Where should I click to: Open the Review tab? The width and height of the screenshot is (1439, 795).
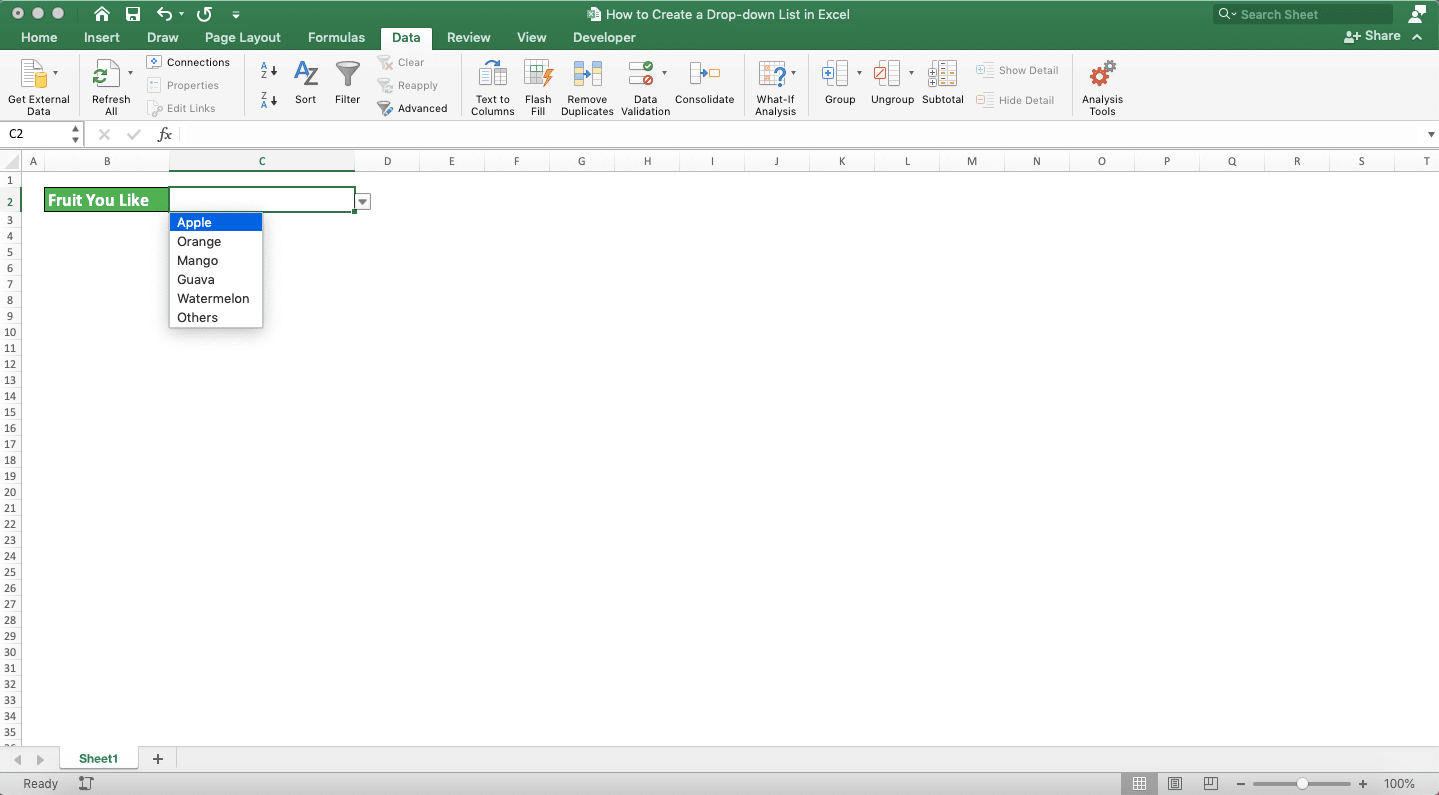[469, 37]
